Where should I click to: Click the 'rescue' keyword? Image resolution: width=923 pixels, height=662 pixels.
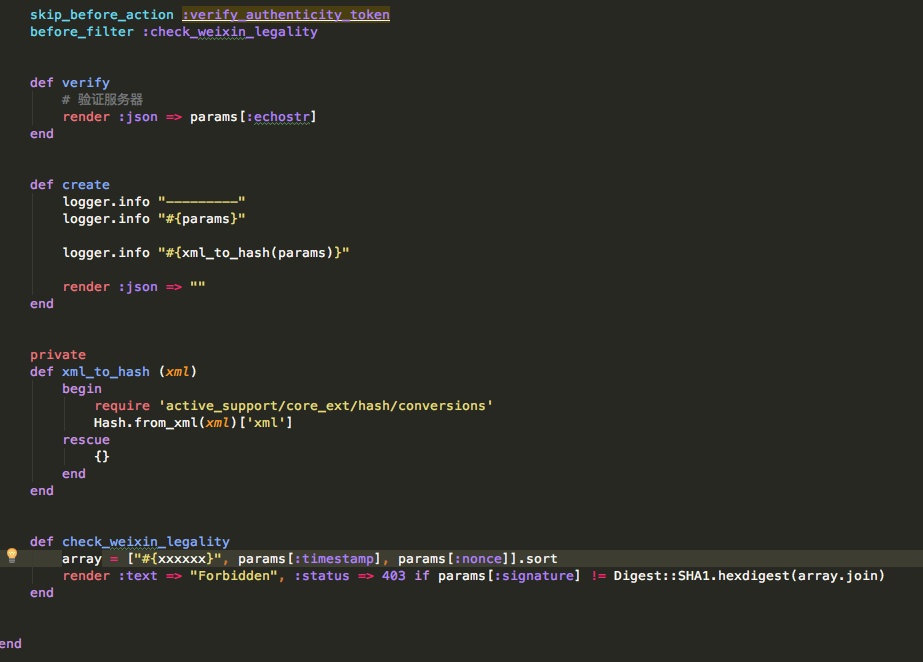pyautogui.click(x=86, y=440)
